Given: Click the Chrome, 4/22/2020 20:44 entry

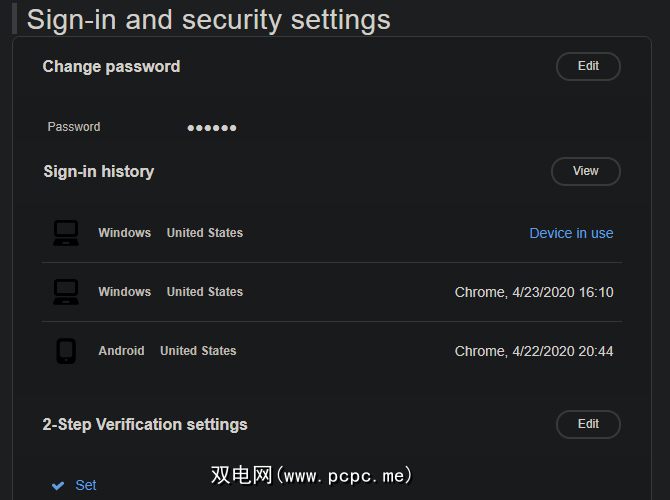Looking at the screenshot, I should pos(534,351).
